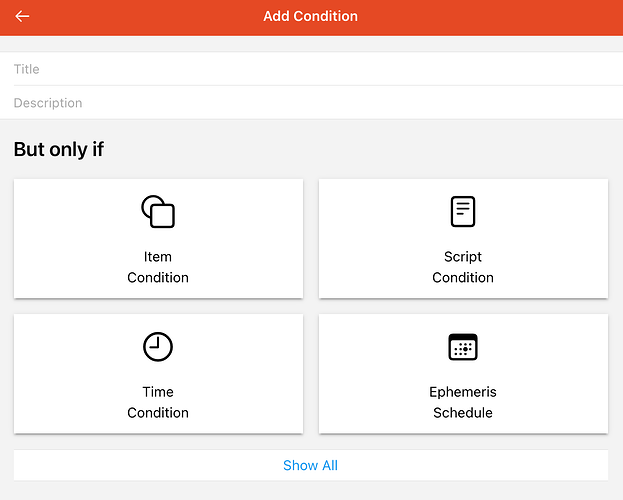
Task: Click the 'Schedule' word under Ephemeris
Action: coord(463,413)
